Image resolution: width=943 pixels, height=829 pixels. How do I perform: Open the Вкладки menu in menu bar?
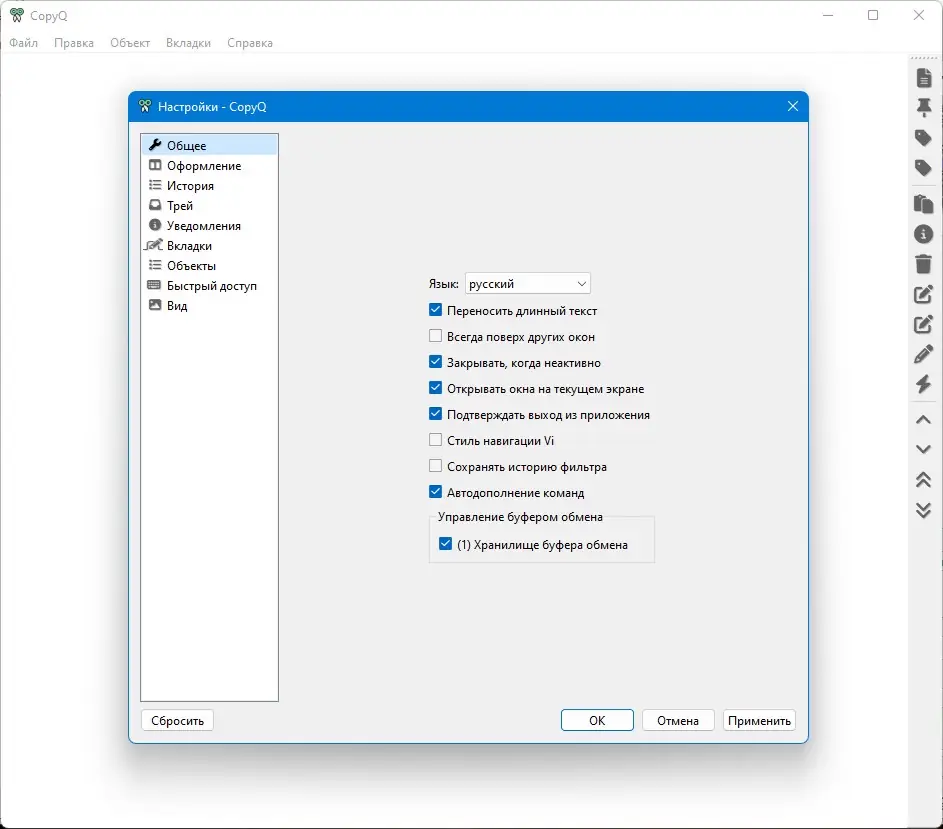click(x=188, y=43)
